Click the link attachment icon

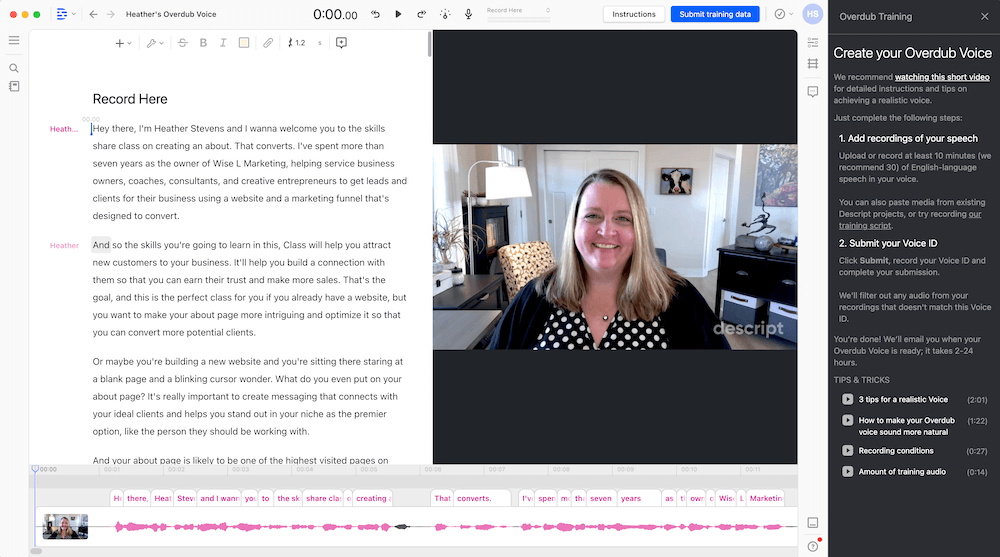click(268, 43)
